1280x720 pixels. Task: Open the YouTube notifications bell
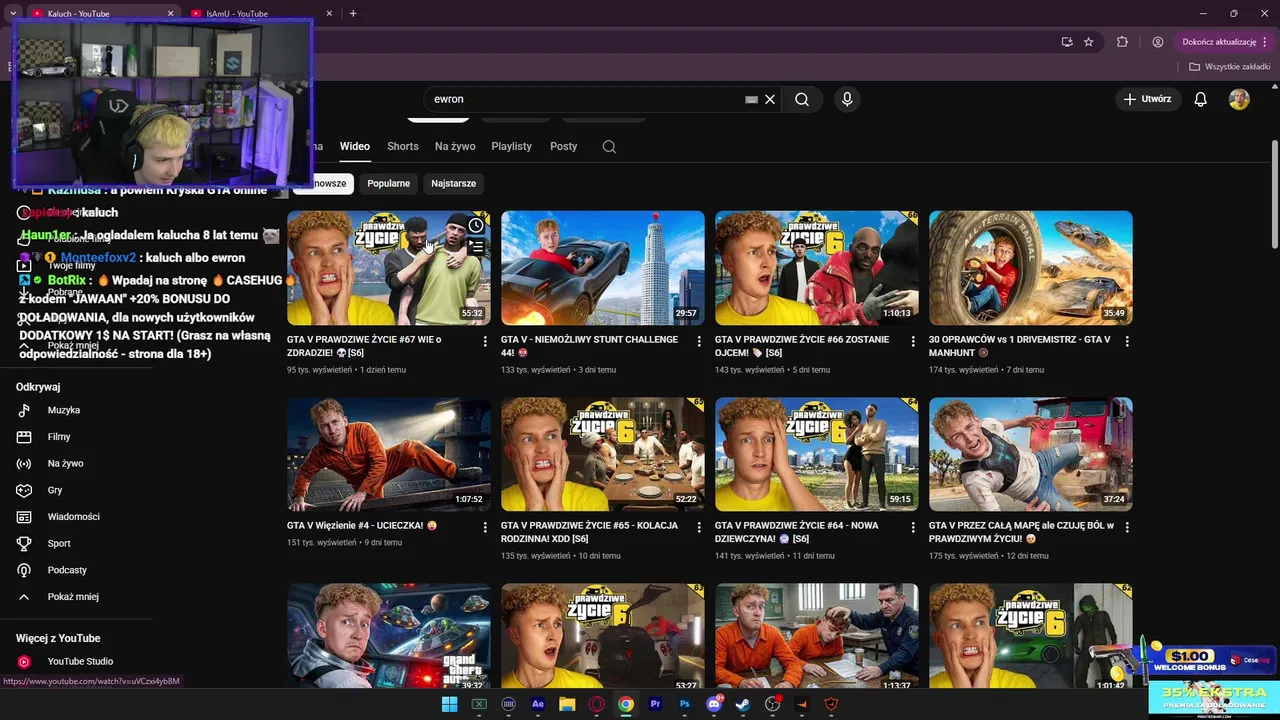1201,99
